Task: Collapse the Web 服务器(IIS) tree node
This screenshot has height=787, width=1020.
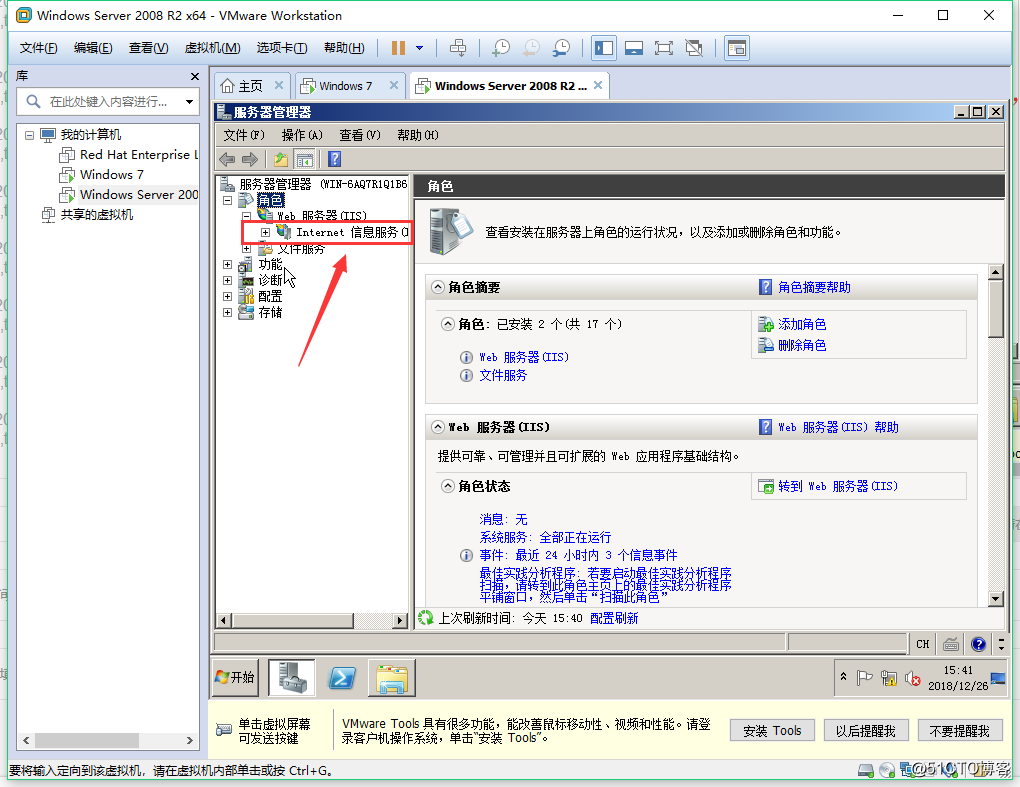Action: coord(247,216)
